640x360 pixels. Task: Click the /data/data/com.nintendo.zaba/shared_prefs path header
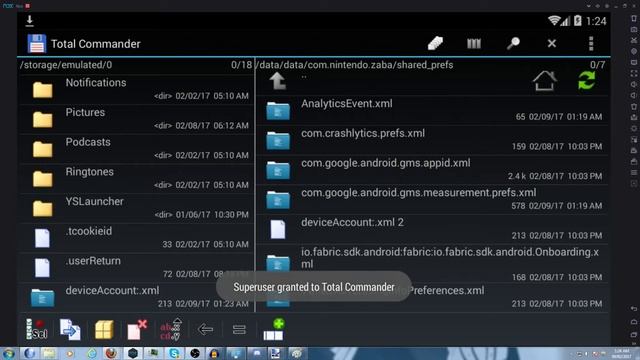[354, 65]
